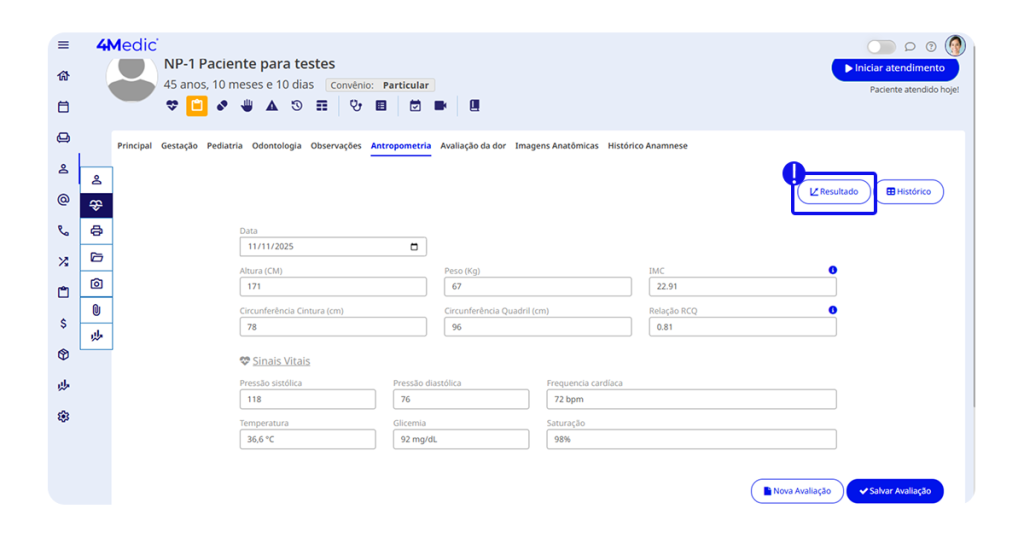Click the Relação RCQ info icon

click(x=832, y=310)
